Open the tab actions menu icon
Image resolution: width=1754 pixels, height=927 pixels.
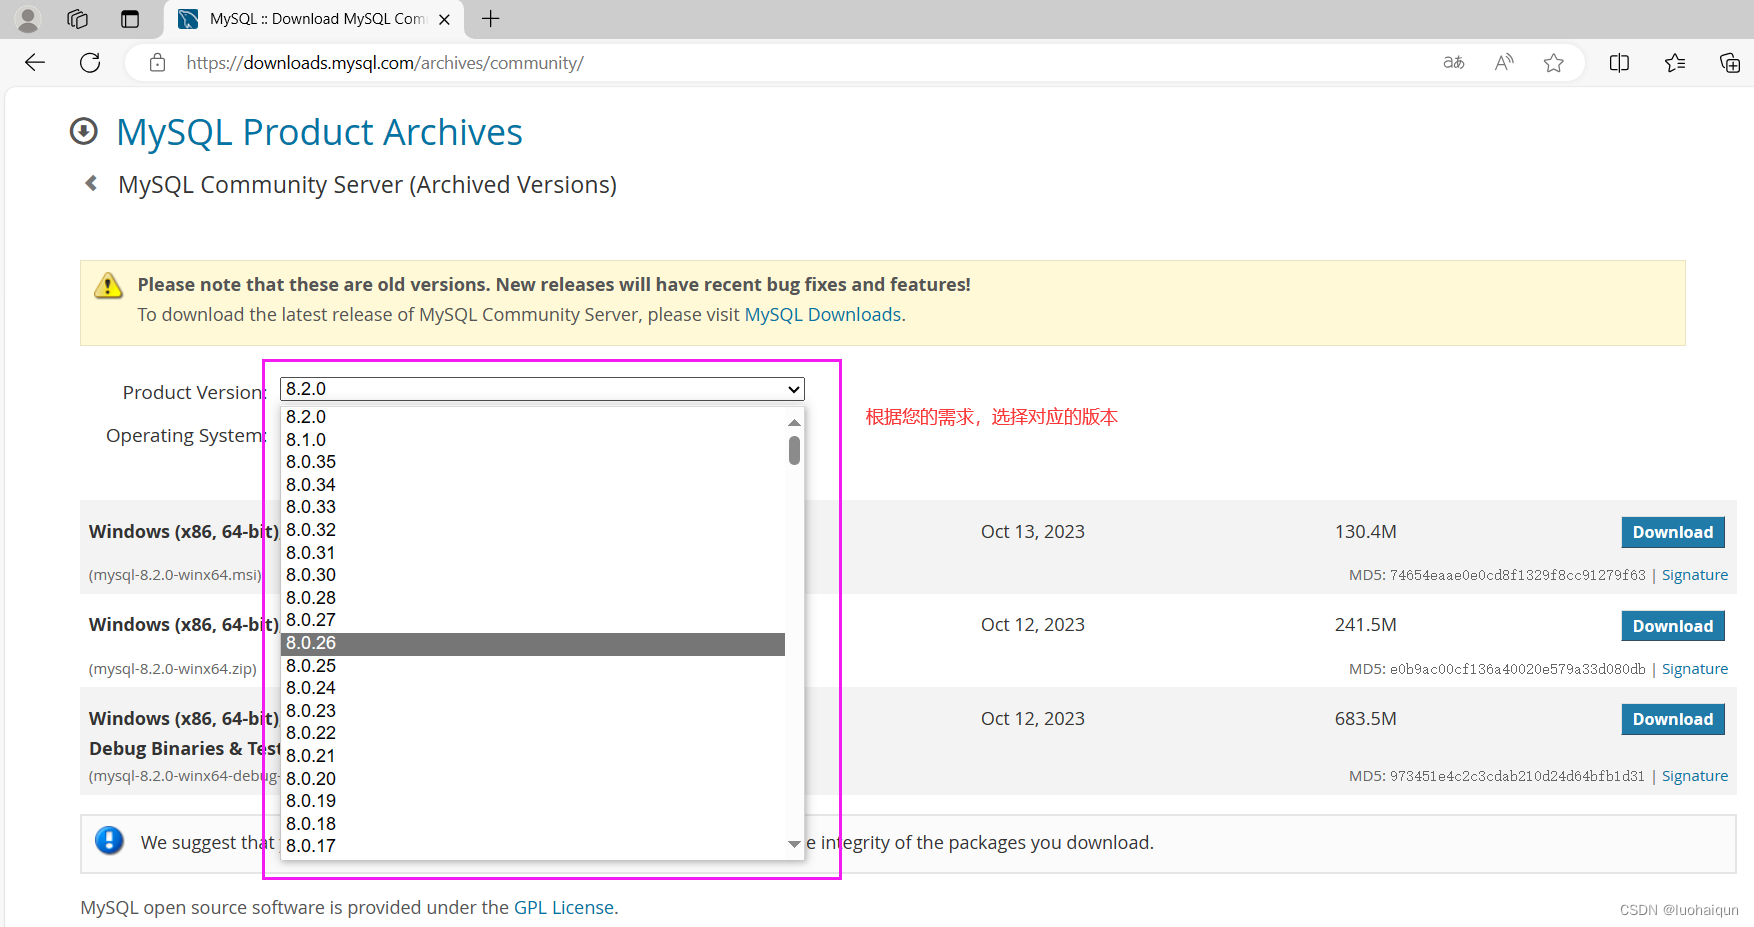130,19
